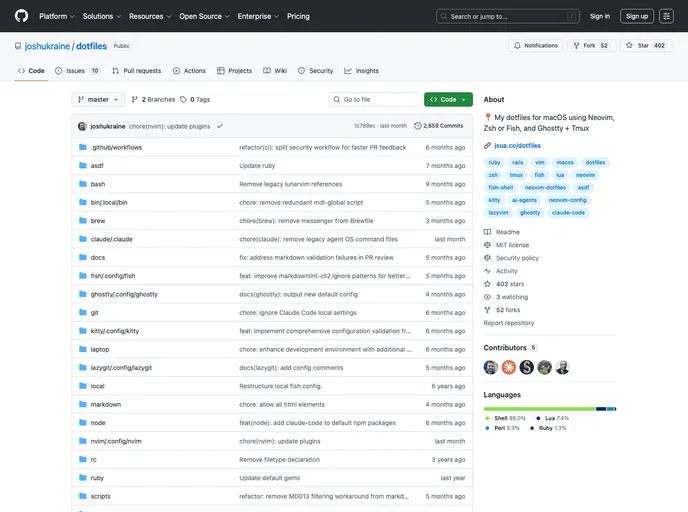
Task: Click the Notifications bell icon
Action: pos(517,46)
